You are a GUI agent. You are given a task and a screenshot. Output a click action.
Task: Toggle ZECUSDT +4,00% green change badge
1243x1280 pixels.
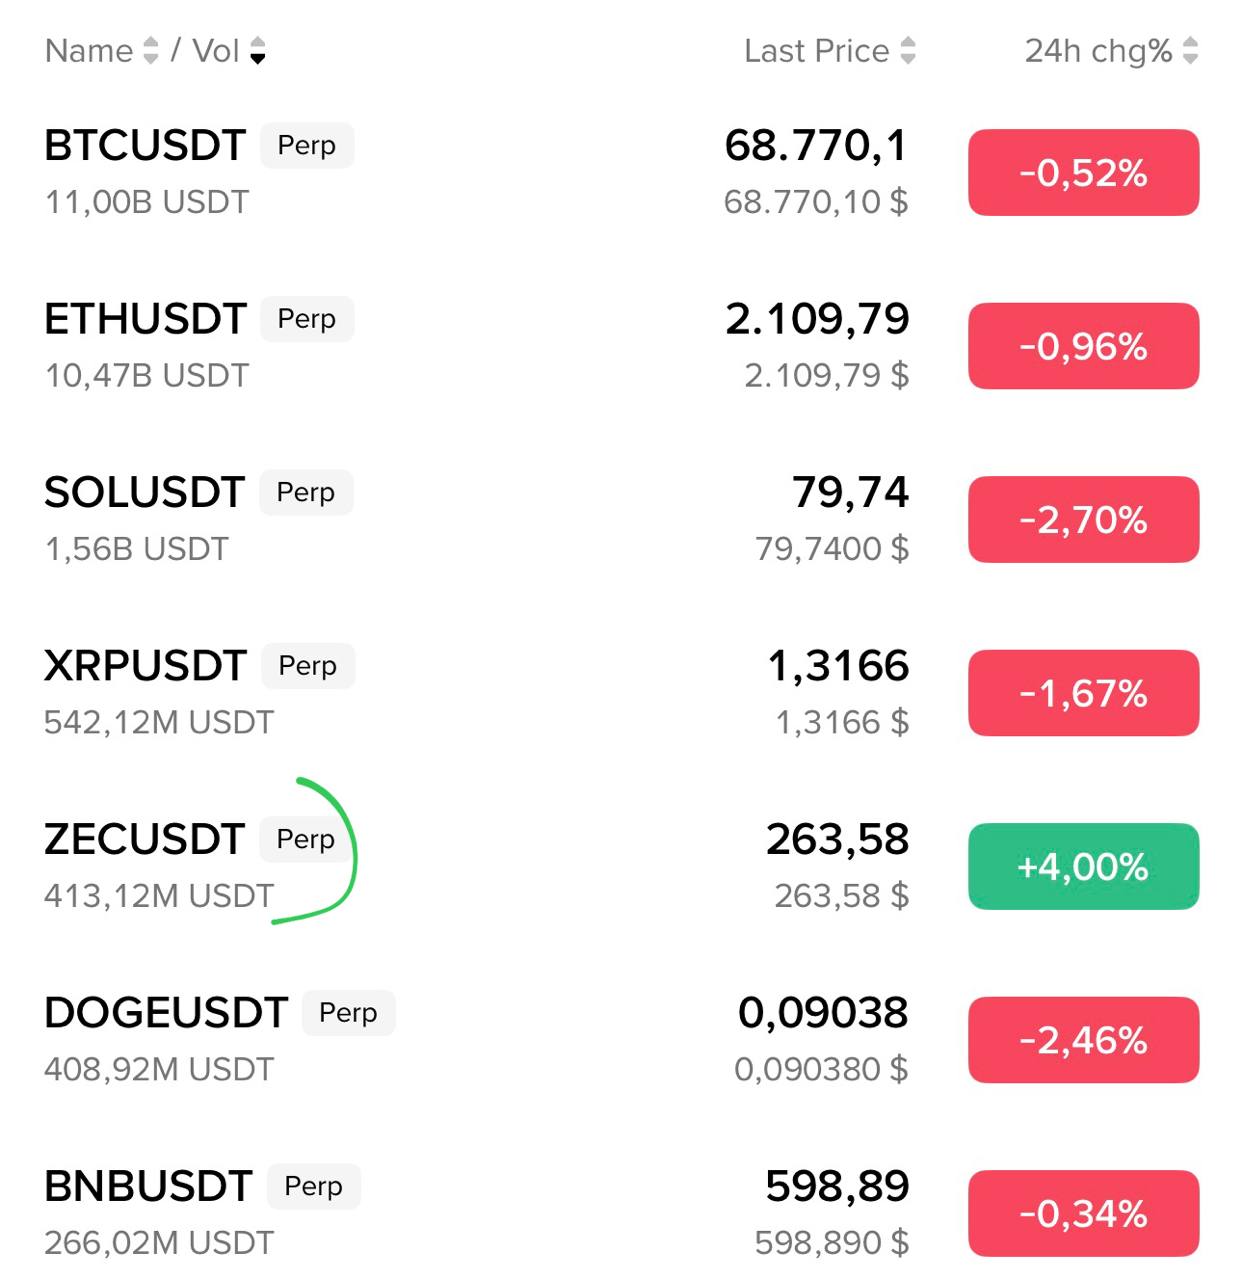pyautogui.click(x=1083, y=866)
